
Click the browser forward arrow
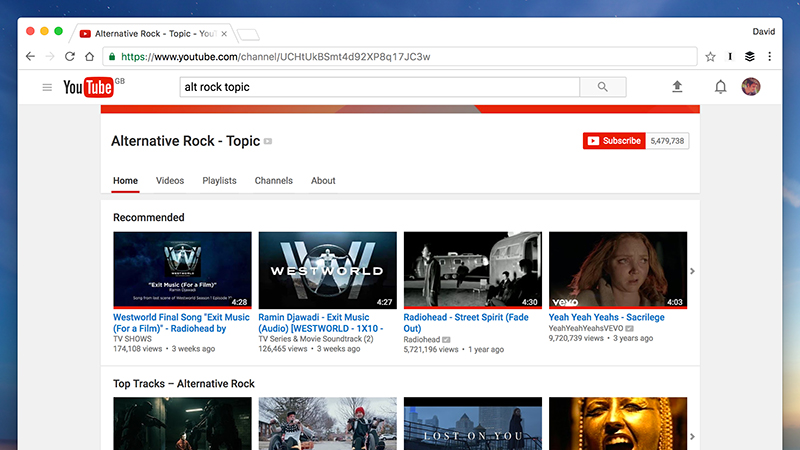pyautogui.click(x=50, y=57)
